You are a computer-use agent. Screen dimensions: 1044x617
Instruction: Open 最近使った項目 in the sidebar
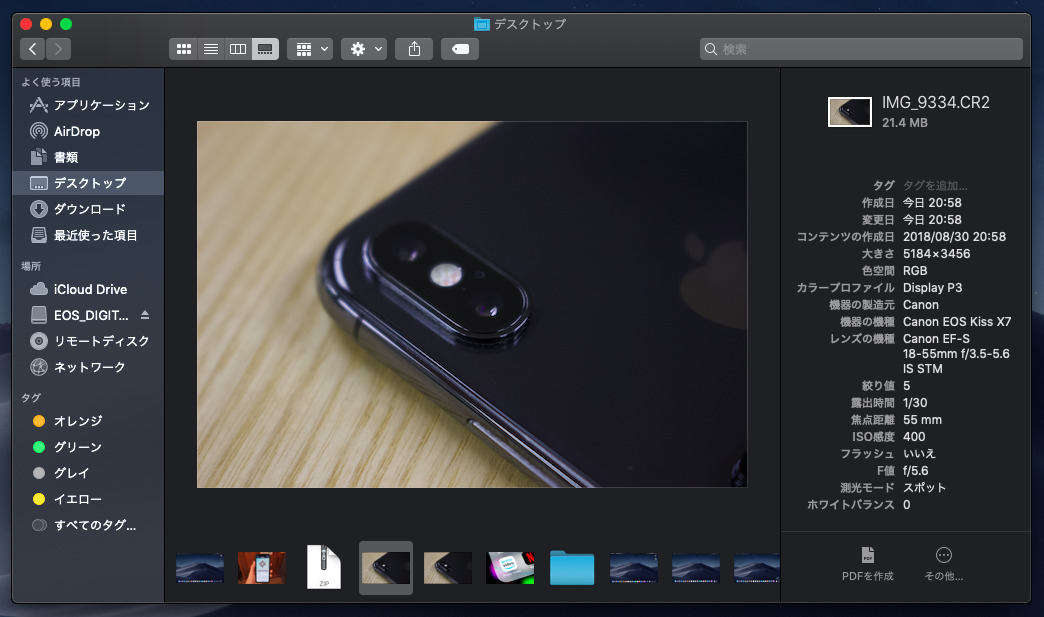click(x=88, y=235)
